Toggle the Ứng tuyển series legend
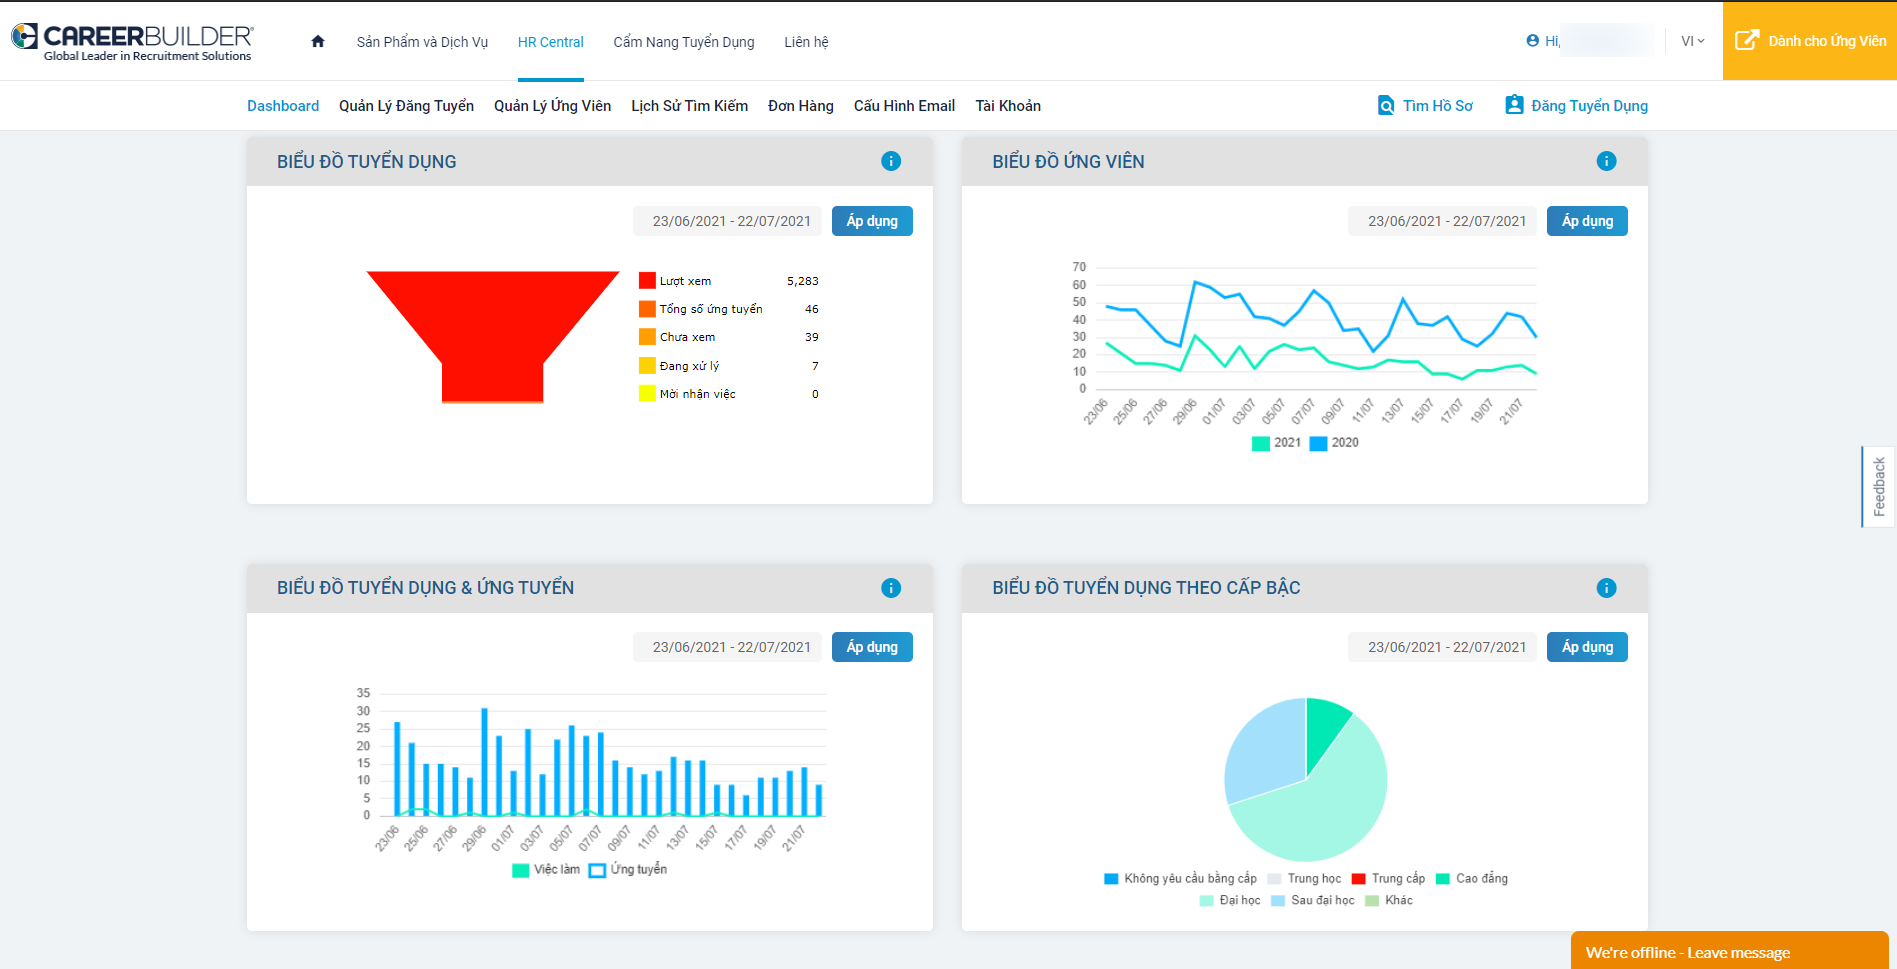The width and height of the screenshot is (1897, 969). [628, 870]
